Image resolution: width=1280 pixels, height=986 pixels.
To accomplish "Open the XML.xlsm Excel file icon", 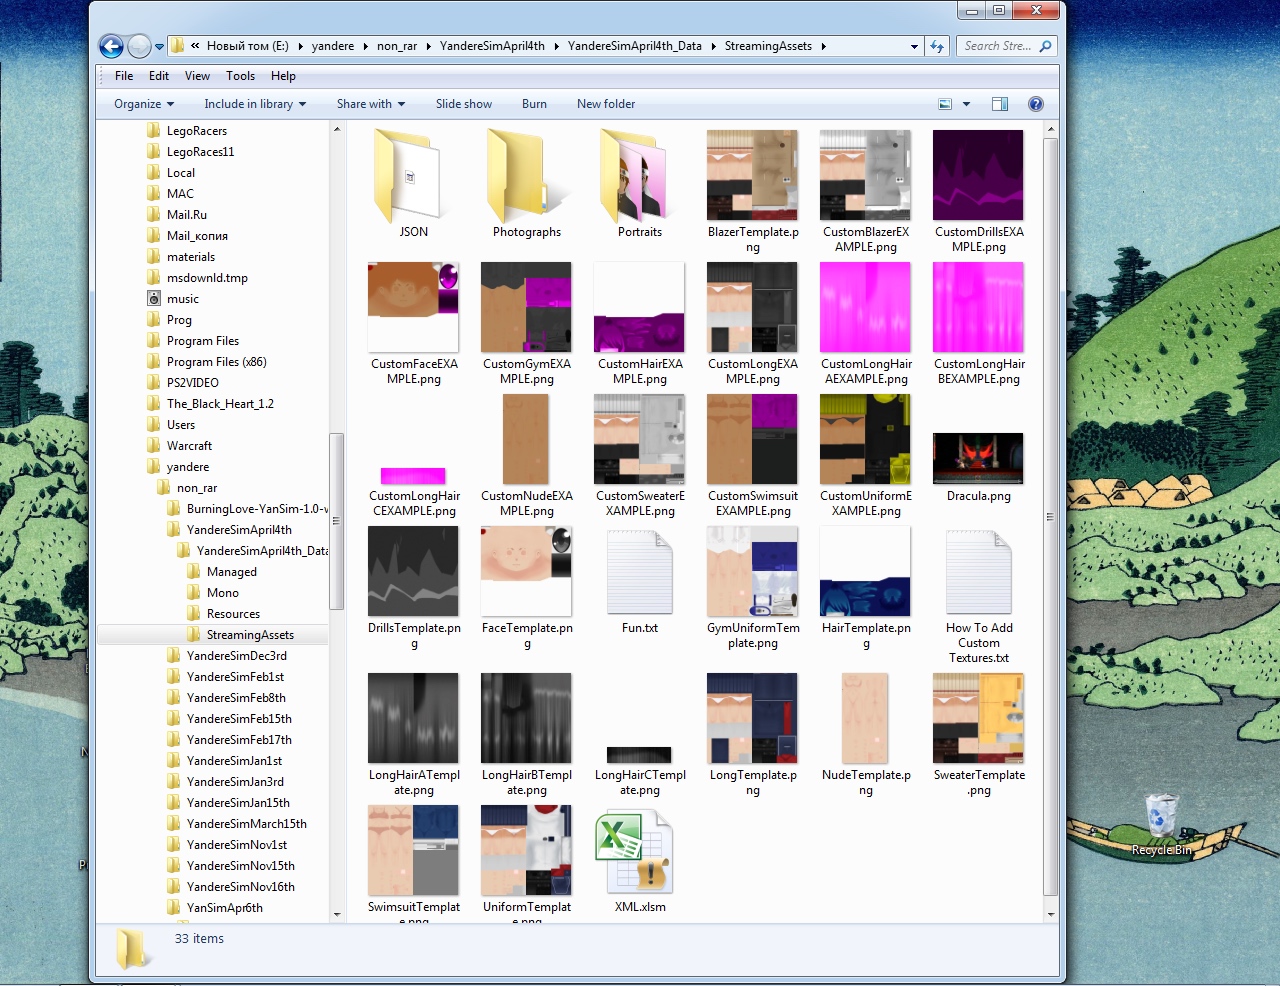I will pyautogui.click(x=634, y=851).
